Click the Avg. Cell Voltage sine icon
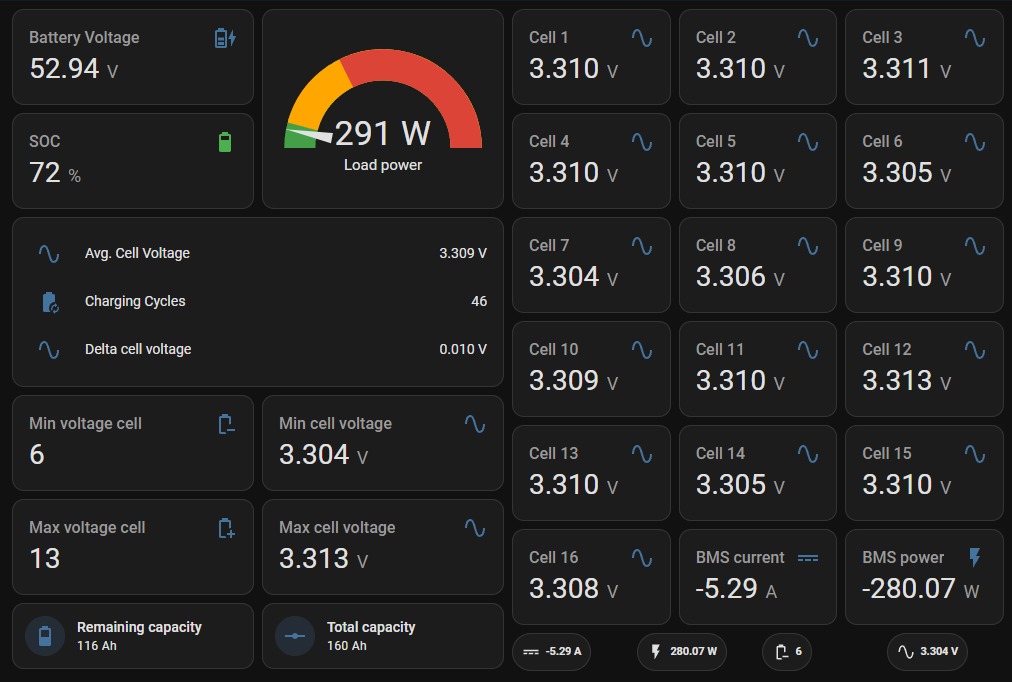 (x=49, y=254)
